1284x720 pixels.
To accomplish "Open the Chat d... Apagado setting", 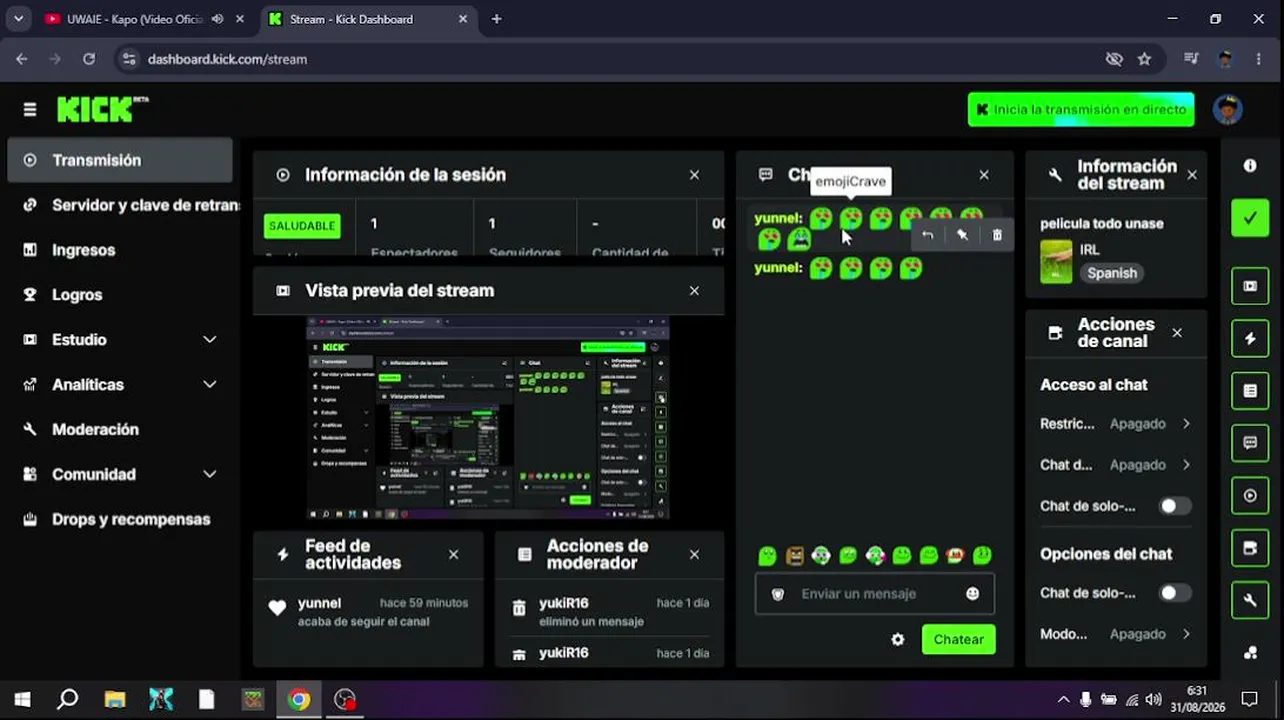I will [1115, 465].
